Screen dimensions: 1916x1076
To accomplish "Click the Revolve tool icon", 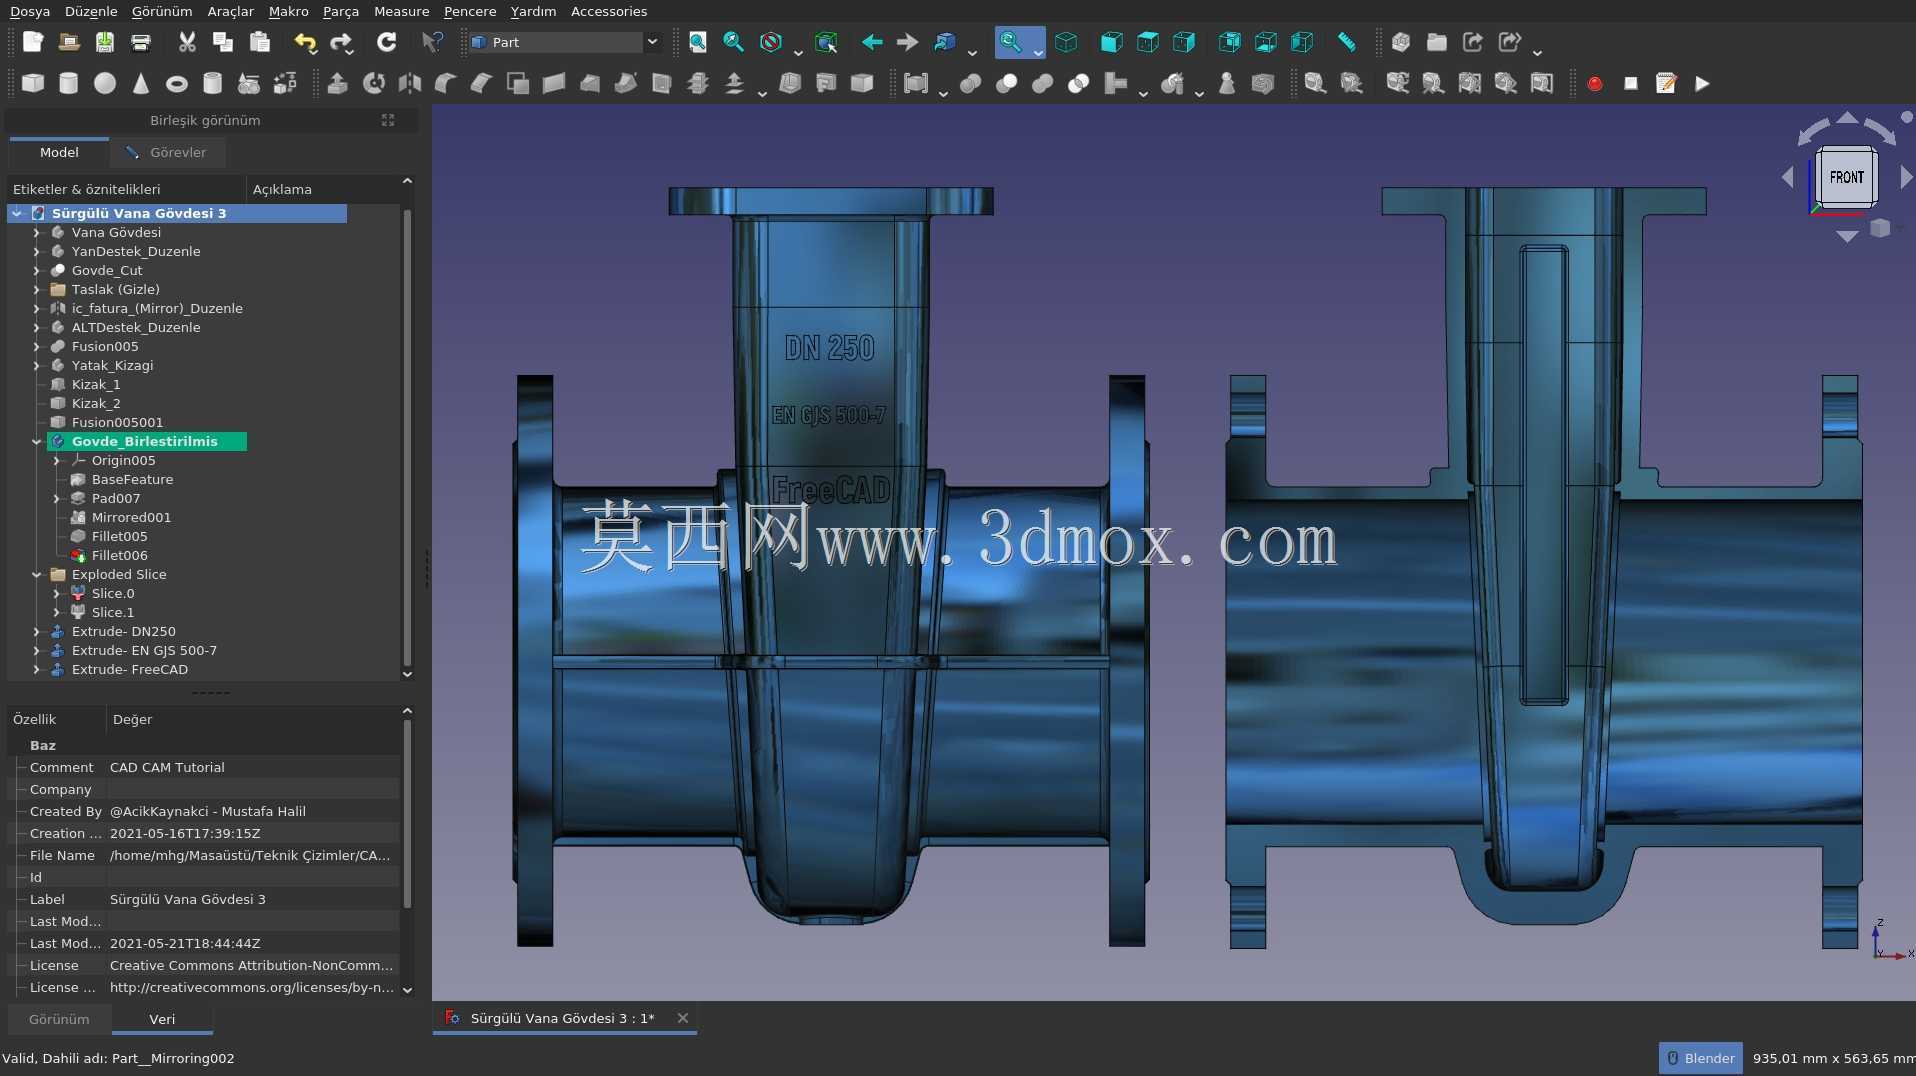I will pos(374,83).
